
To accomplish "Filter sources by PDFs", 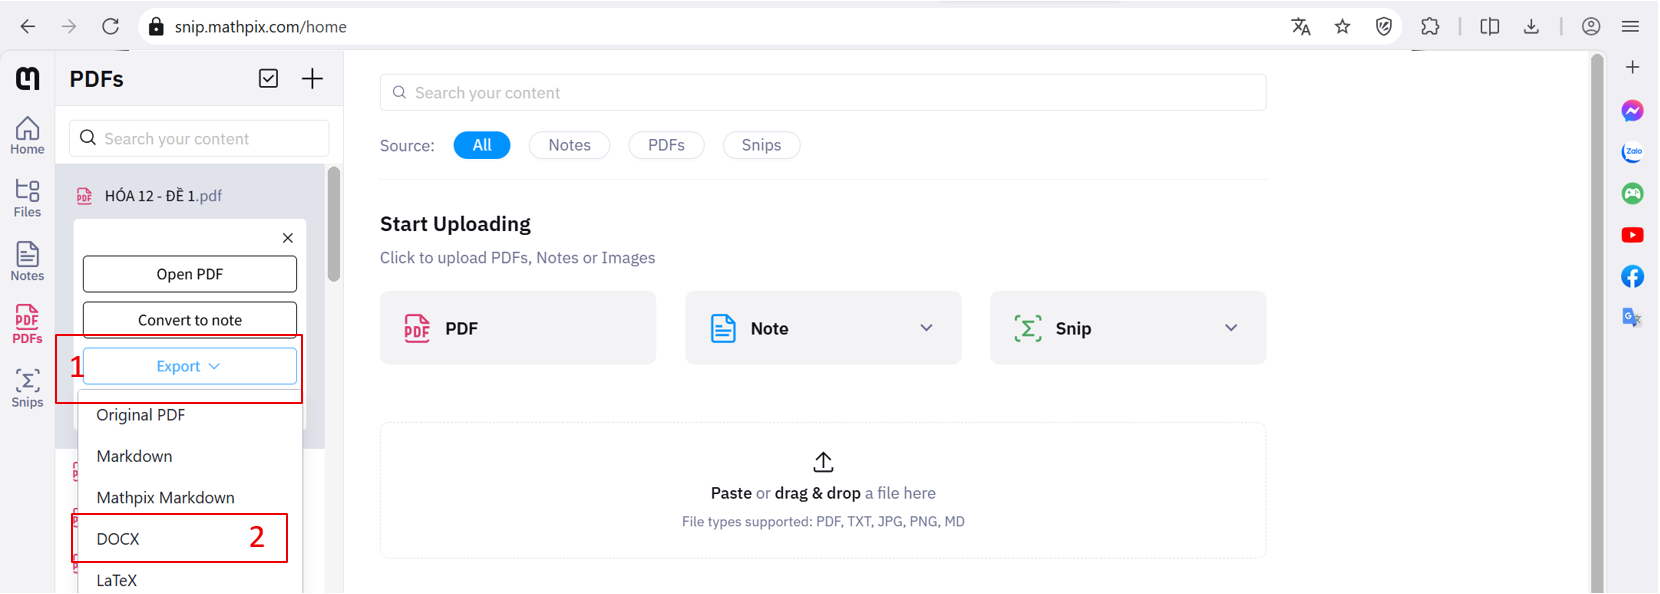I will 666,145.
